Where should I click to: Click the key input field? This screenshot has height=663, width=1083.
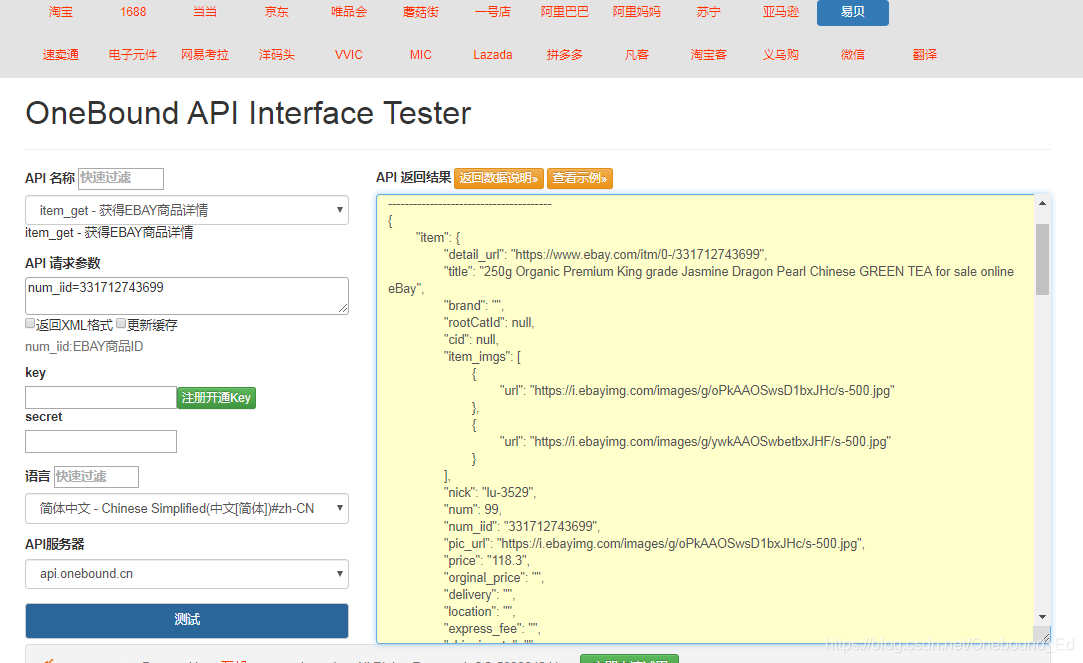[x=101, y=397]
